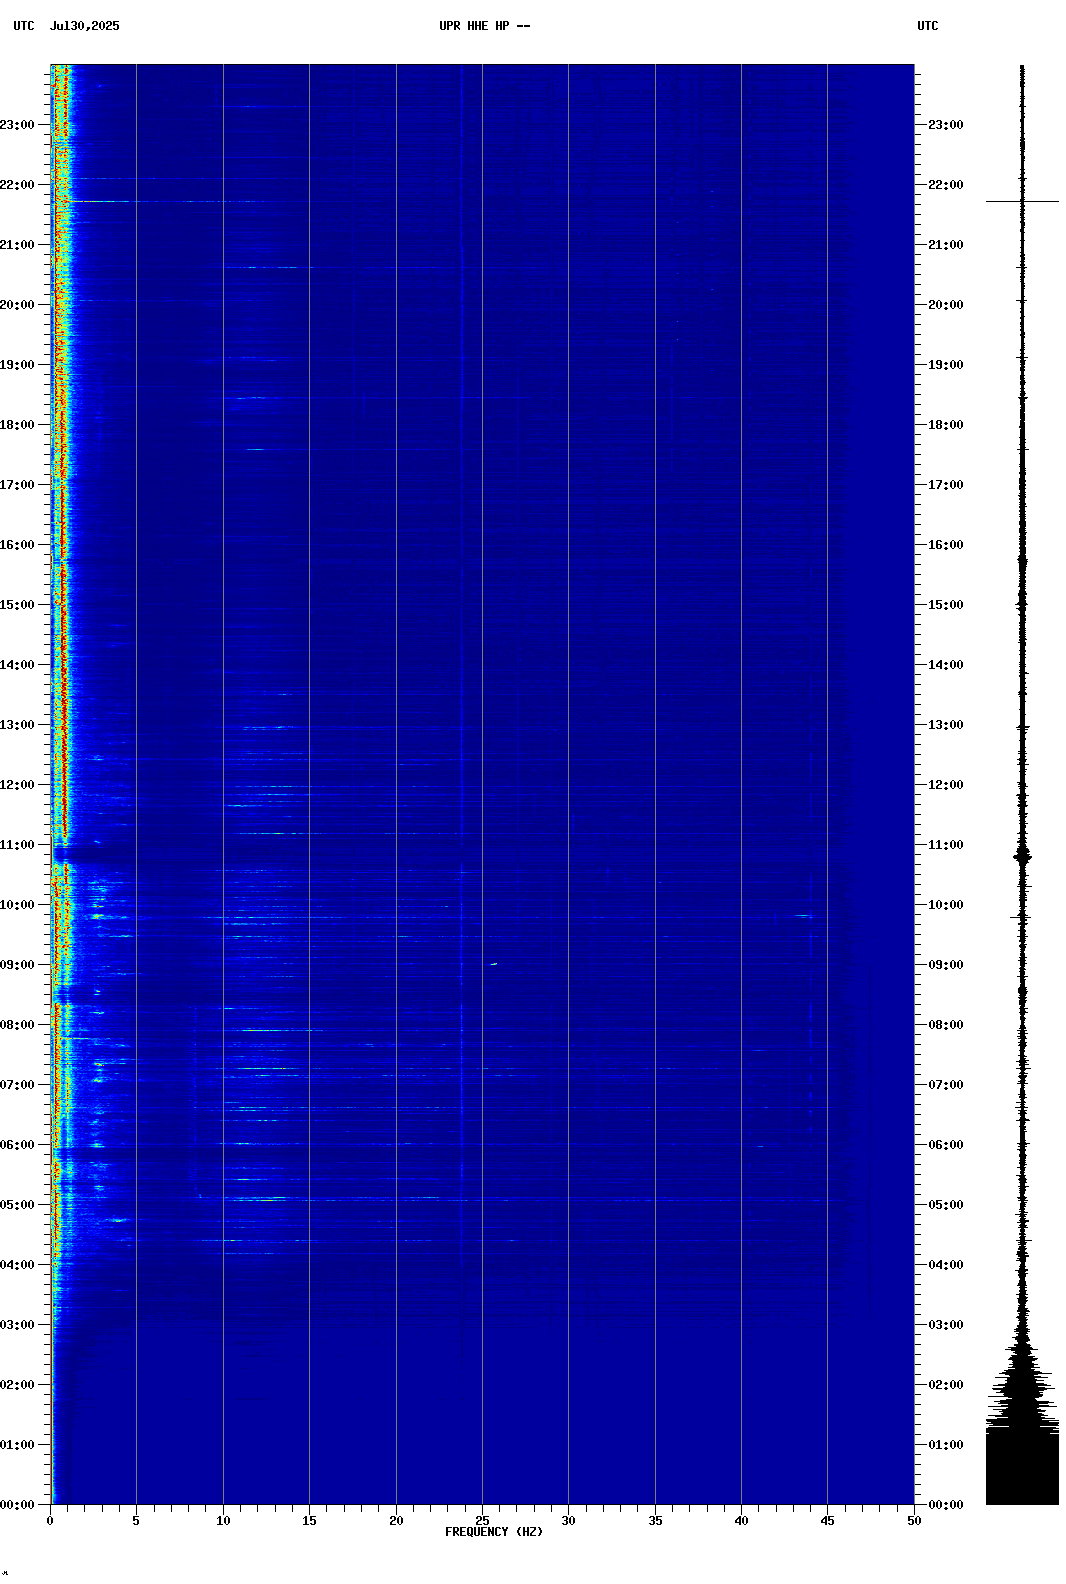Click the top-right 'UTC' label
The image size is (1066, 1584).
pyautogui.click(x=927, y=26)
